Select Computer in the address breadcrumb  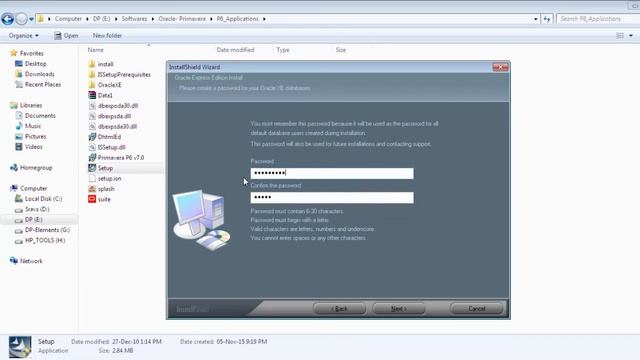click(68, 19)
